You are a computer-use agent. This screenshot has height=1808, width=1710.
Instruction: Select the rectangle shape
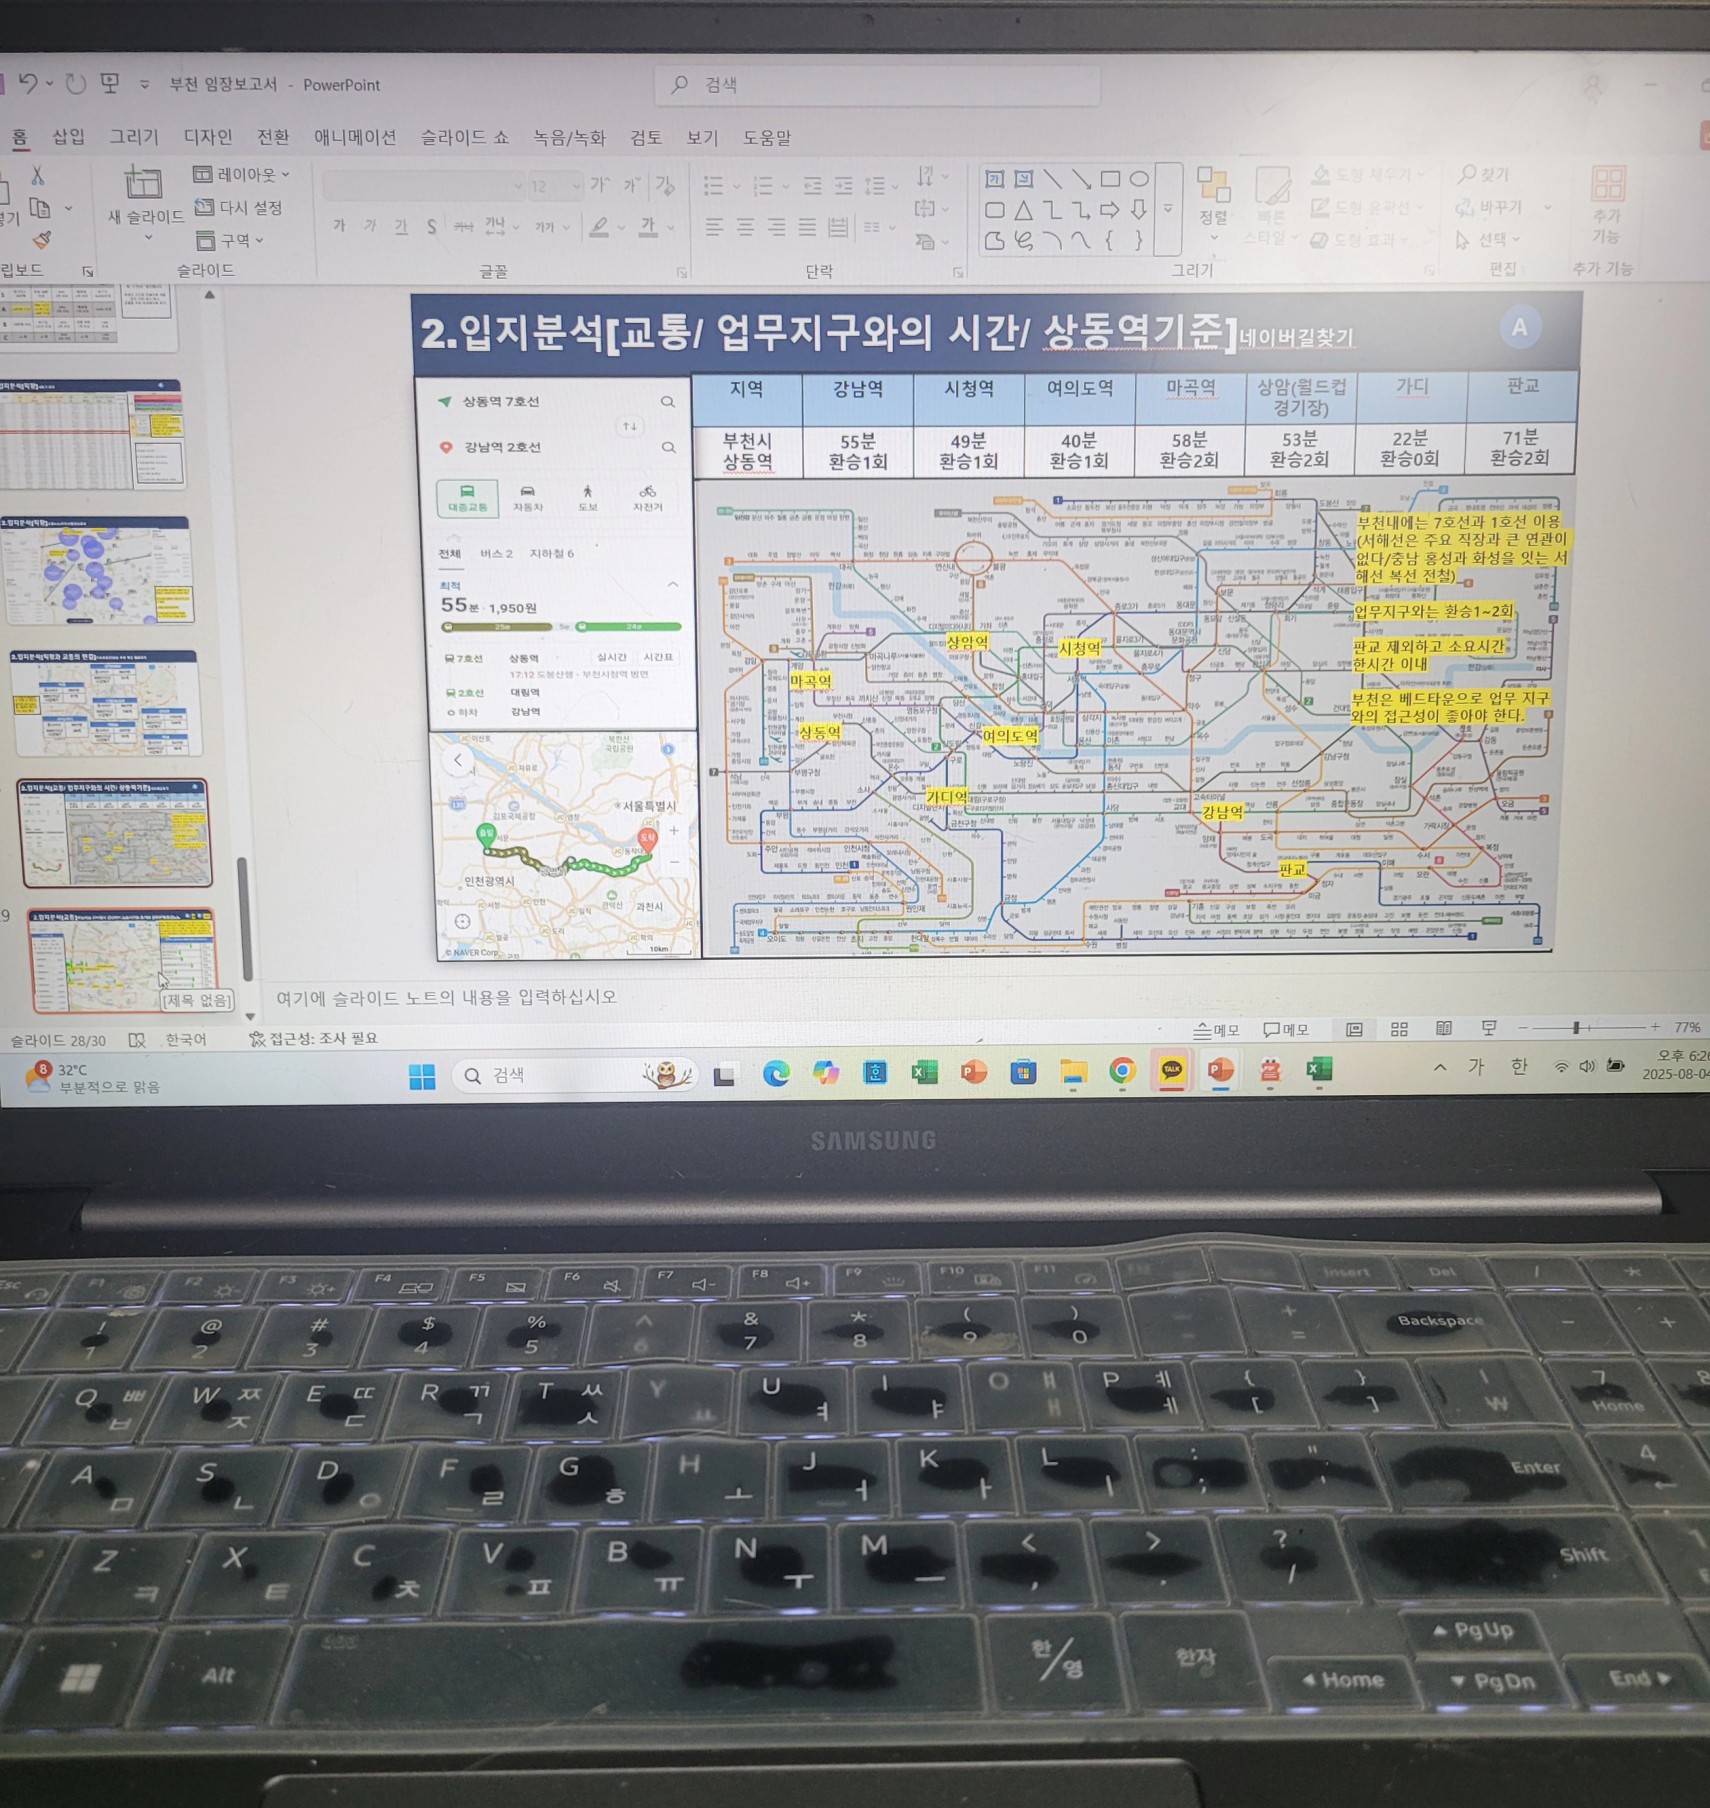point(1110,179)
